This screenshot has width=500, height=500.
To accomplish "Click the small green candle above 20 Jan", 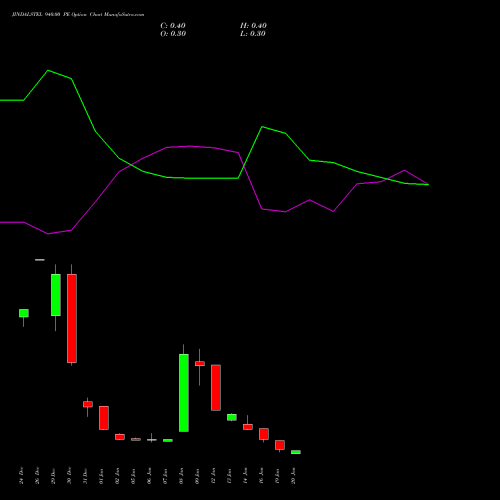I will pos(296,452).
